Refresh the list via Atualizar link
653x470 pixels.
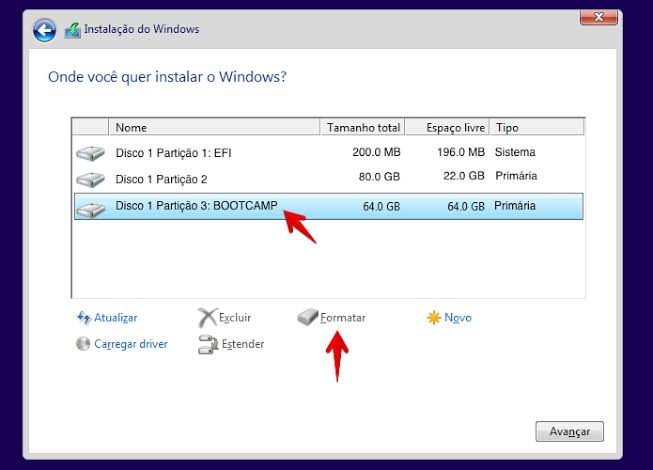(x=116, y=318)
